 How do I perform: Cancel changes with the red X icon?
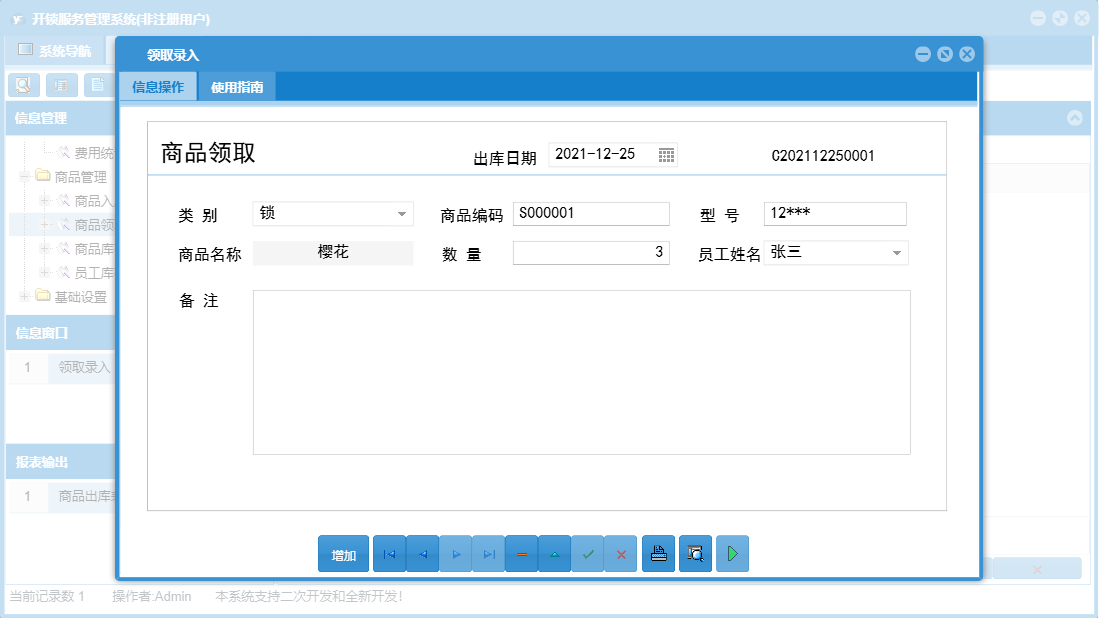coord(621,553)
